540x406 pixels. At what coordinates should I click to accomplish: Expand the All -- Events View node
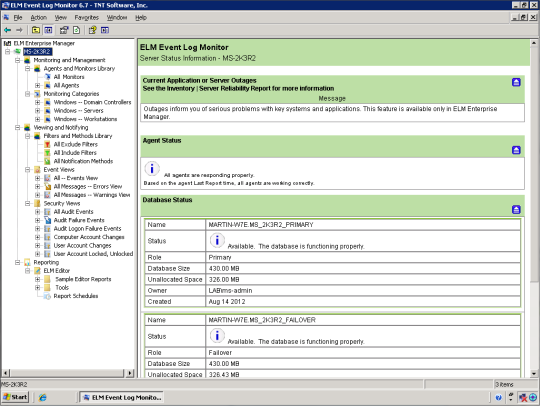[x=38, y=178]
